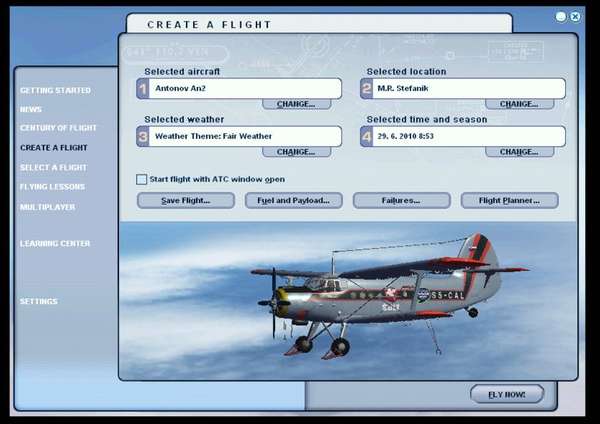Screen dimensions: 600x424
Task: Click the number 3 weather step icon
Action: pos(143,137)
